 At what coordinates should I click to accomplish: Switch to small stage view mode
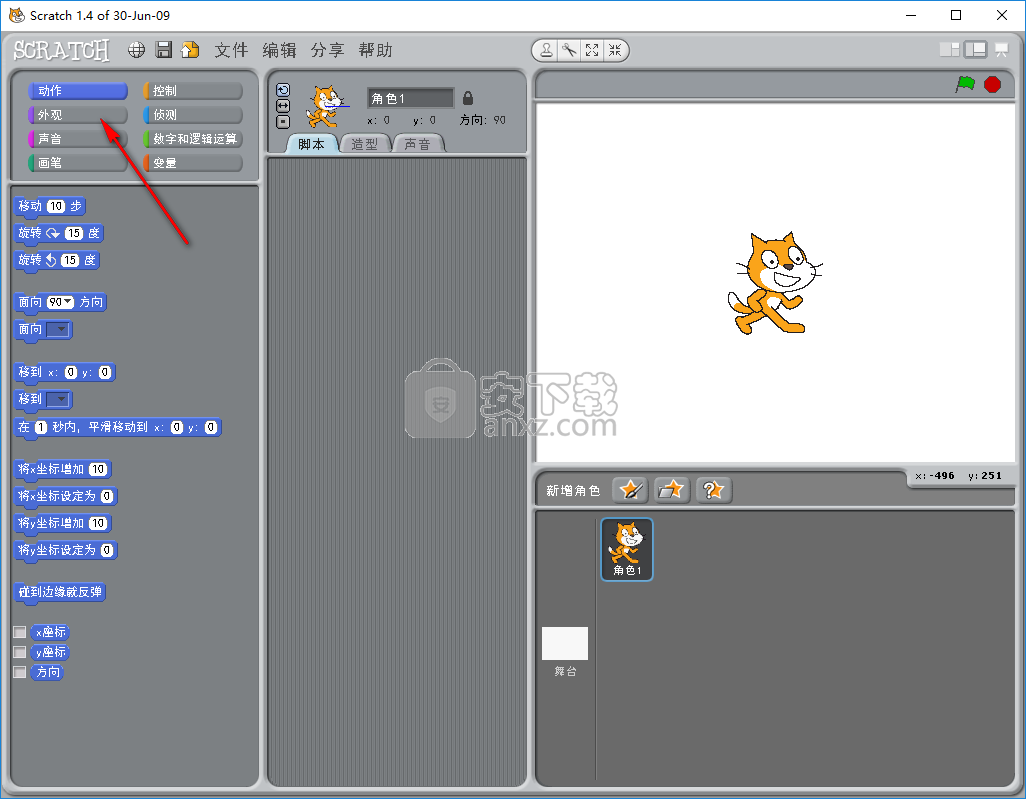(949, 50)
